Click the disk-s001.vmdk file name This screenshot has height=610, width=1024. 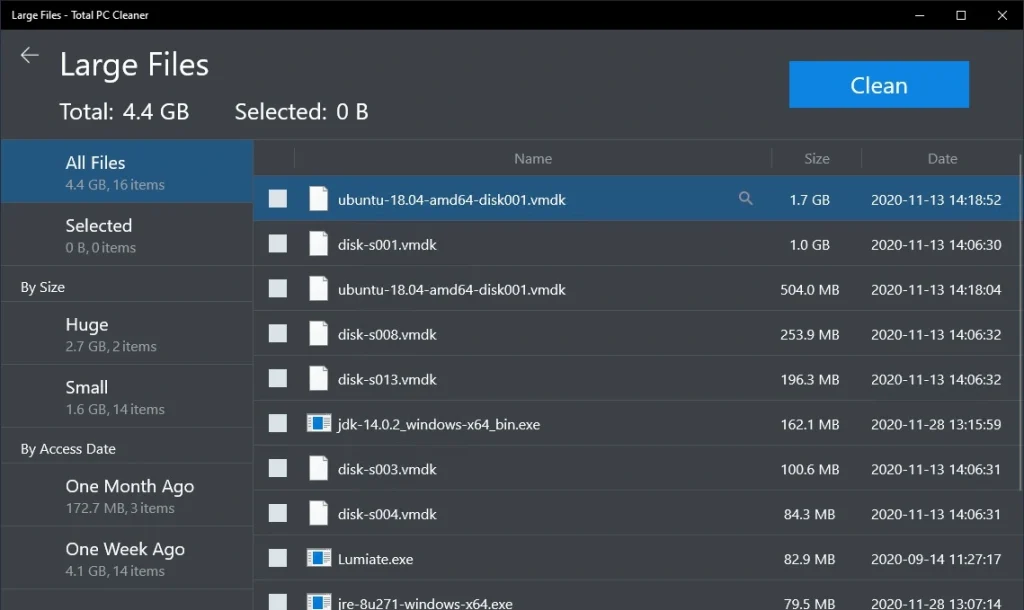click(x=387, y=245)
